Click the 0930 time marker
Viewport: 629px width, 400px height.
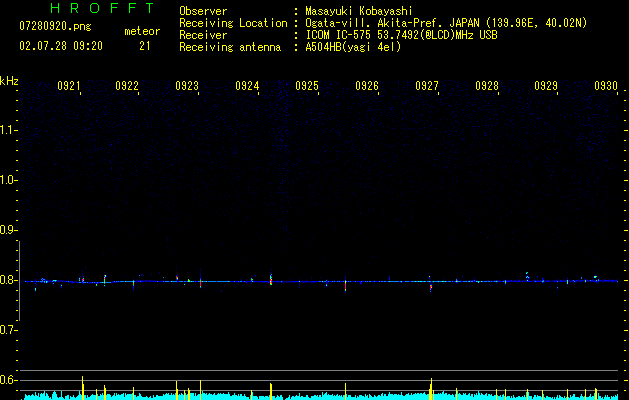606,86
